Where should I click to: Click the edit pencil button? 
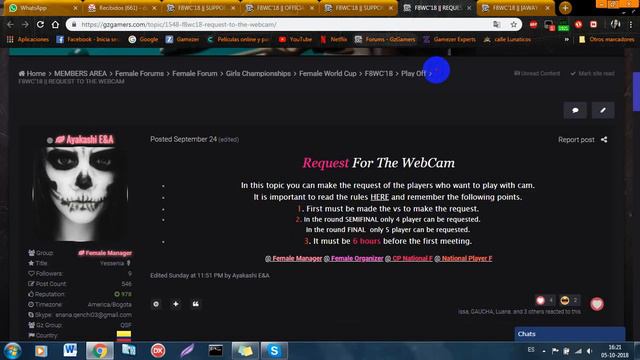(603, 110)
